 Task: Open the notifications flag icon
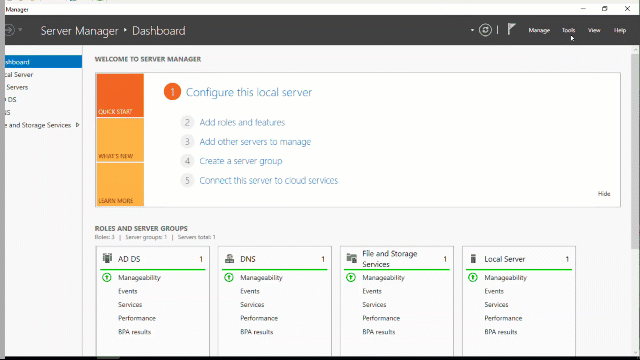[x=511, y=29]
